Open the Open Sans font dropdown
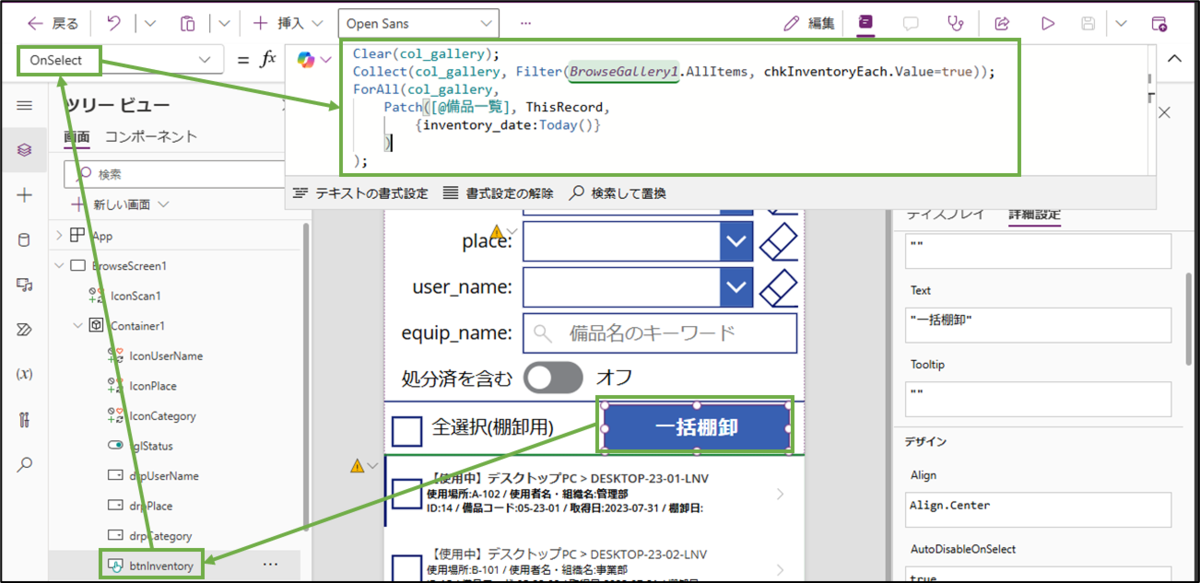The image size is (1200, 583). [418, 22]
